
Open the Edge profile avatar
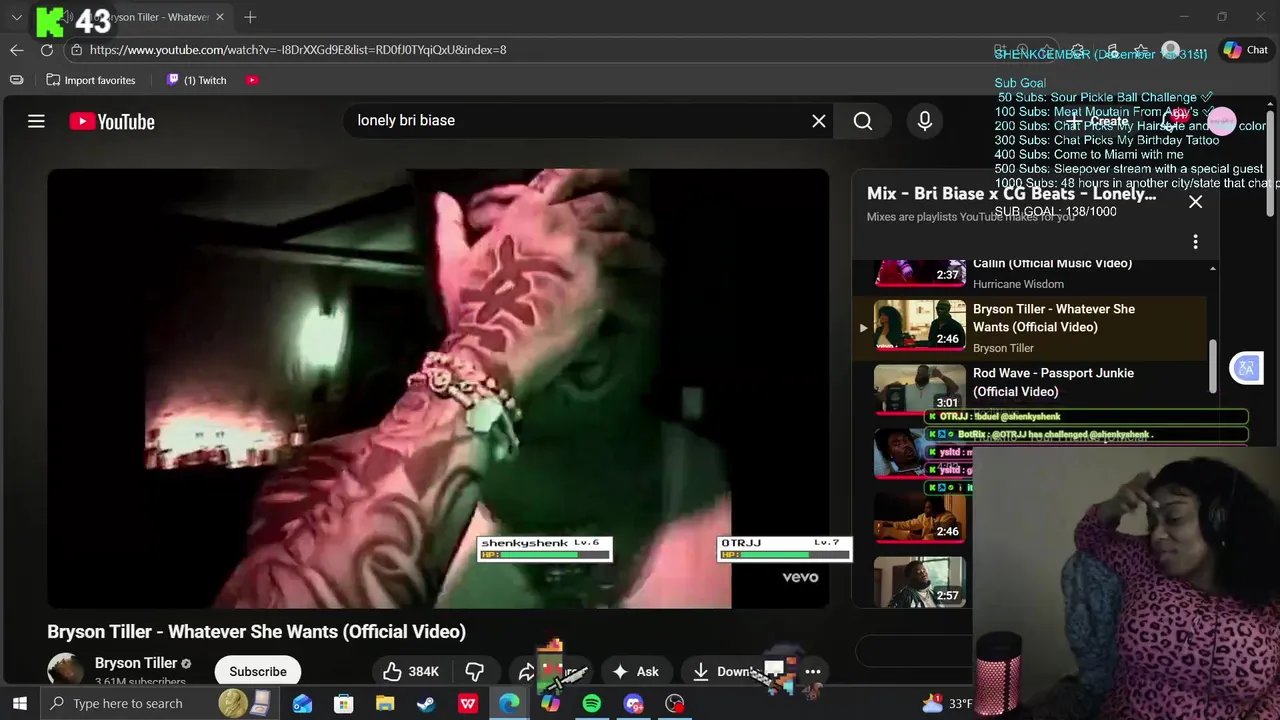point(1171,50)
